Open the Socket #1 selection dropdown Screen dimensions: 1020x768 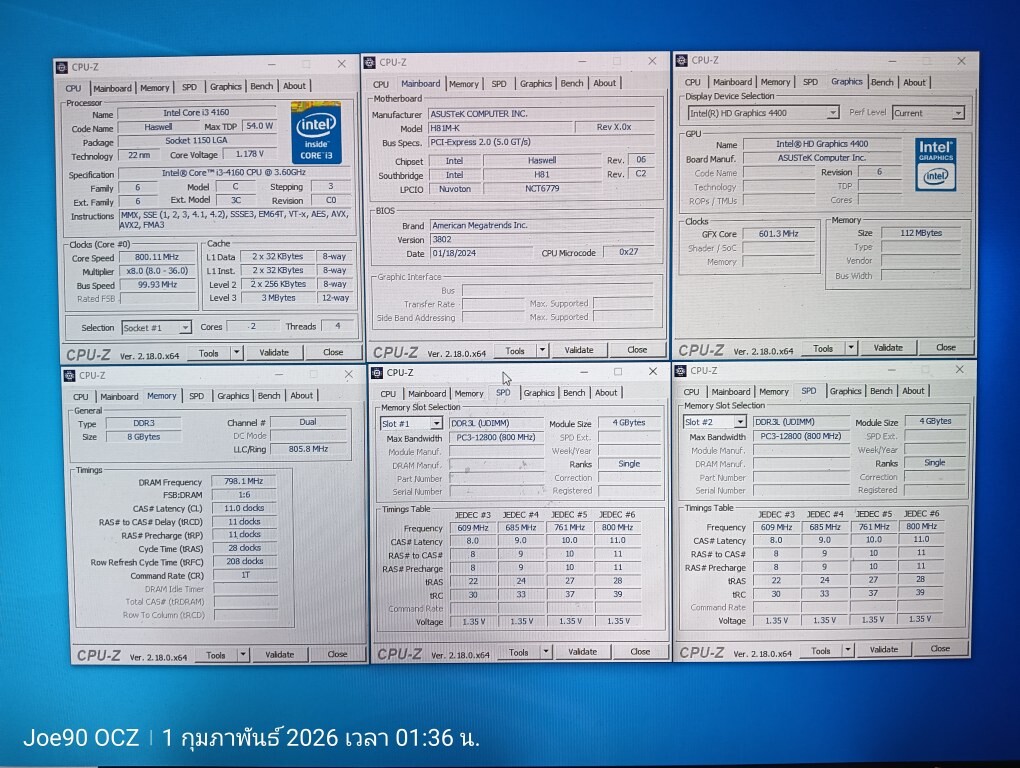coord(184,328)
